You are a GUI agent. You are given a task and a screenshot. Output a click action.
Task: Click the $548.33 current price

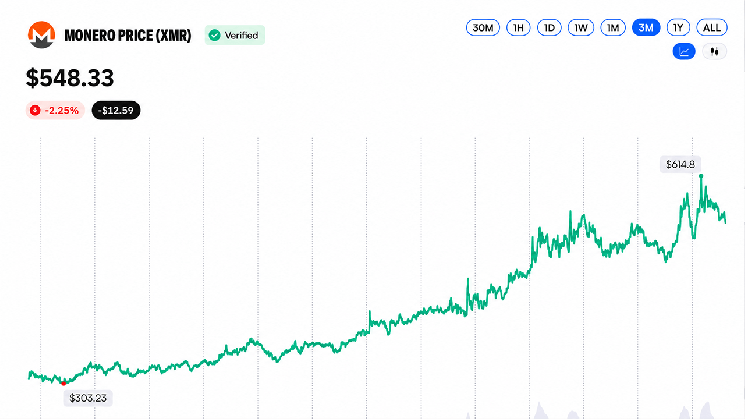pos(70,78)
